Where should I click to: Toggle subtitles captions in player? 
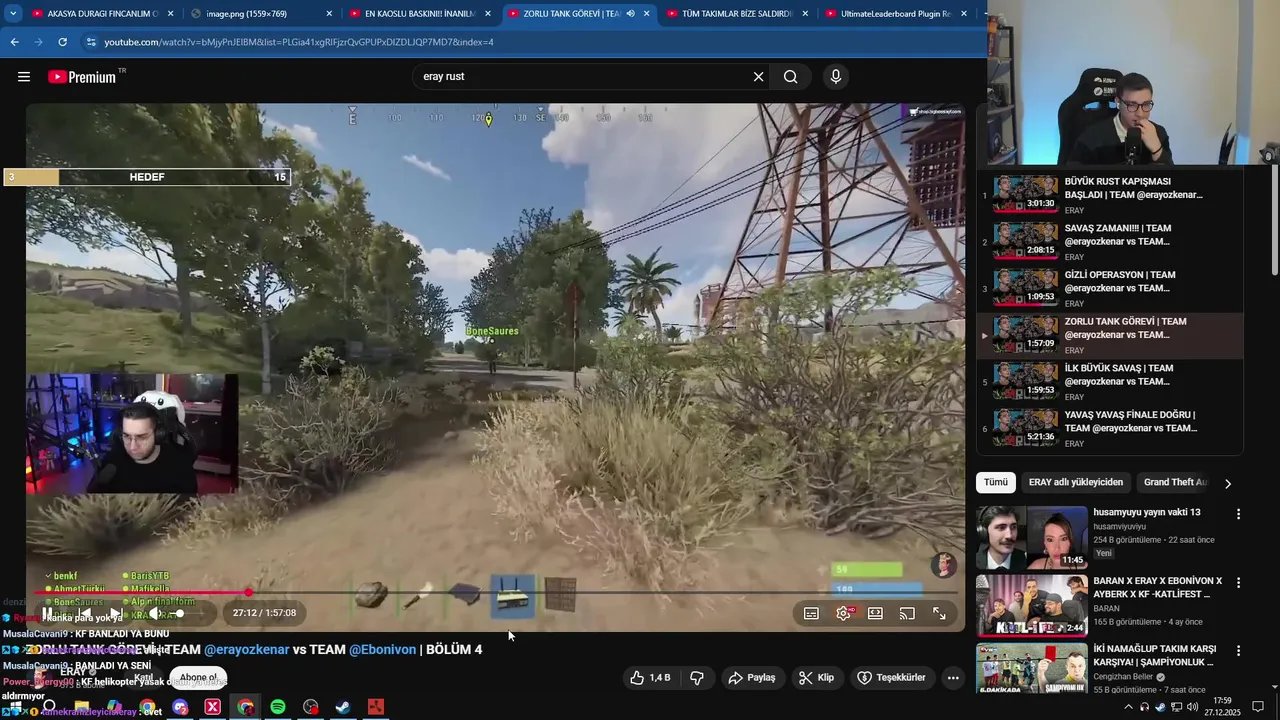tap(811, 613)
